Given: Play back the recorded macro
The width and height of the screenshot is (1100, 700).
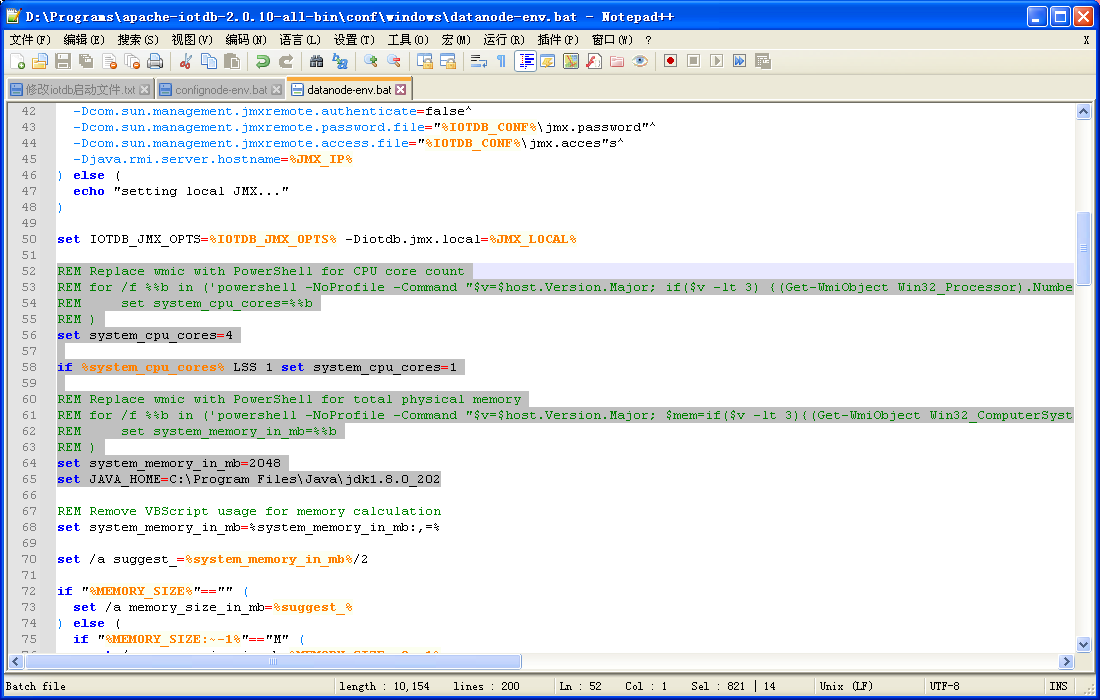Looking at the screenshot, I should point(716,62).
